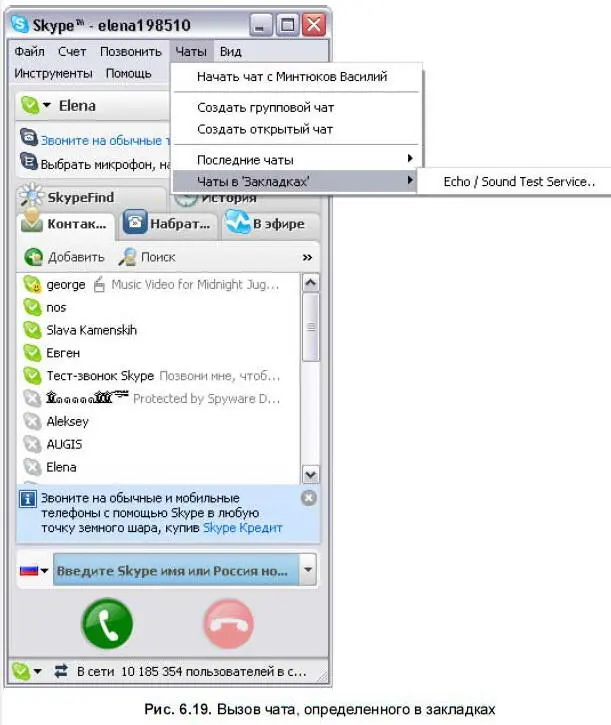The width and height of the screenshot is (611, 725).
Task: Open the SkypeFind tab icon
Action: 31,196
